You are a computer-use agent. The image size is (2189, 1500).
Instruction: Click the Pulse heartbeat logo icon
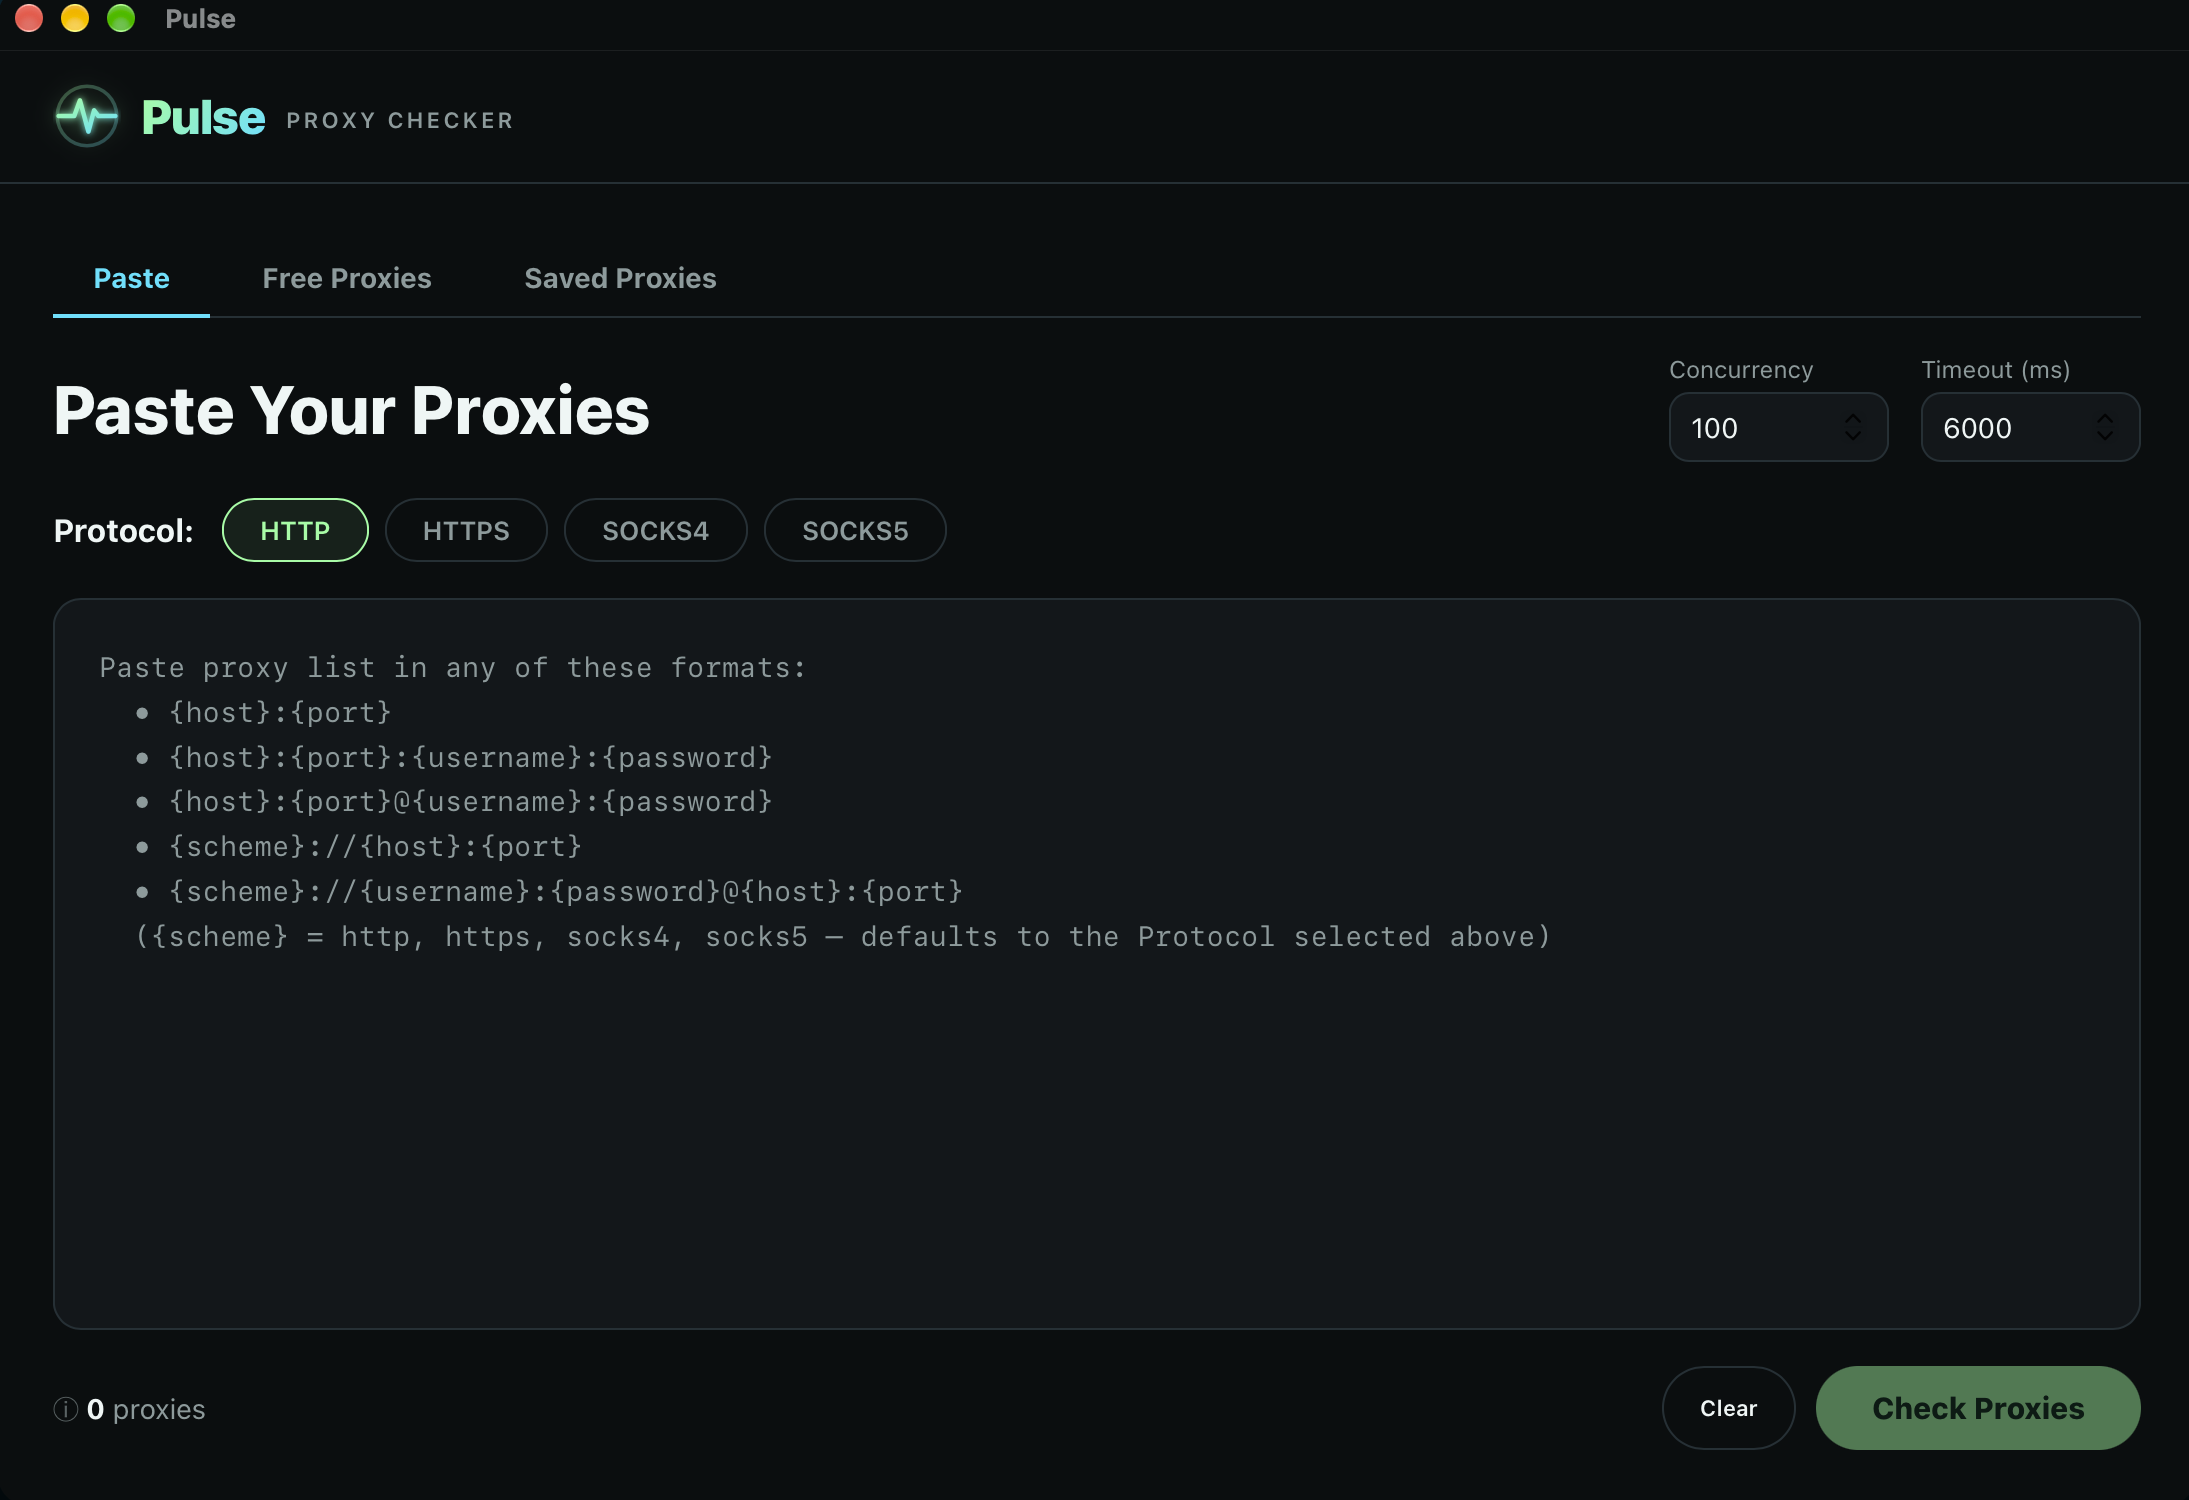pos(87,117)
